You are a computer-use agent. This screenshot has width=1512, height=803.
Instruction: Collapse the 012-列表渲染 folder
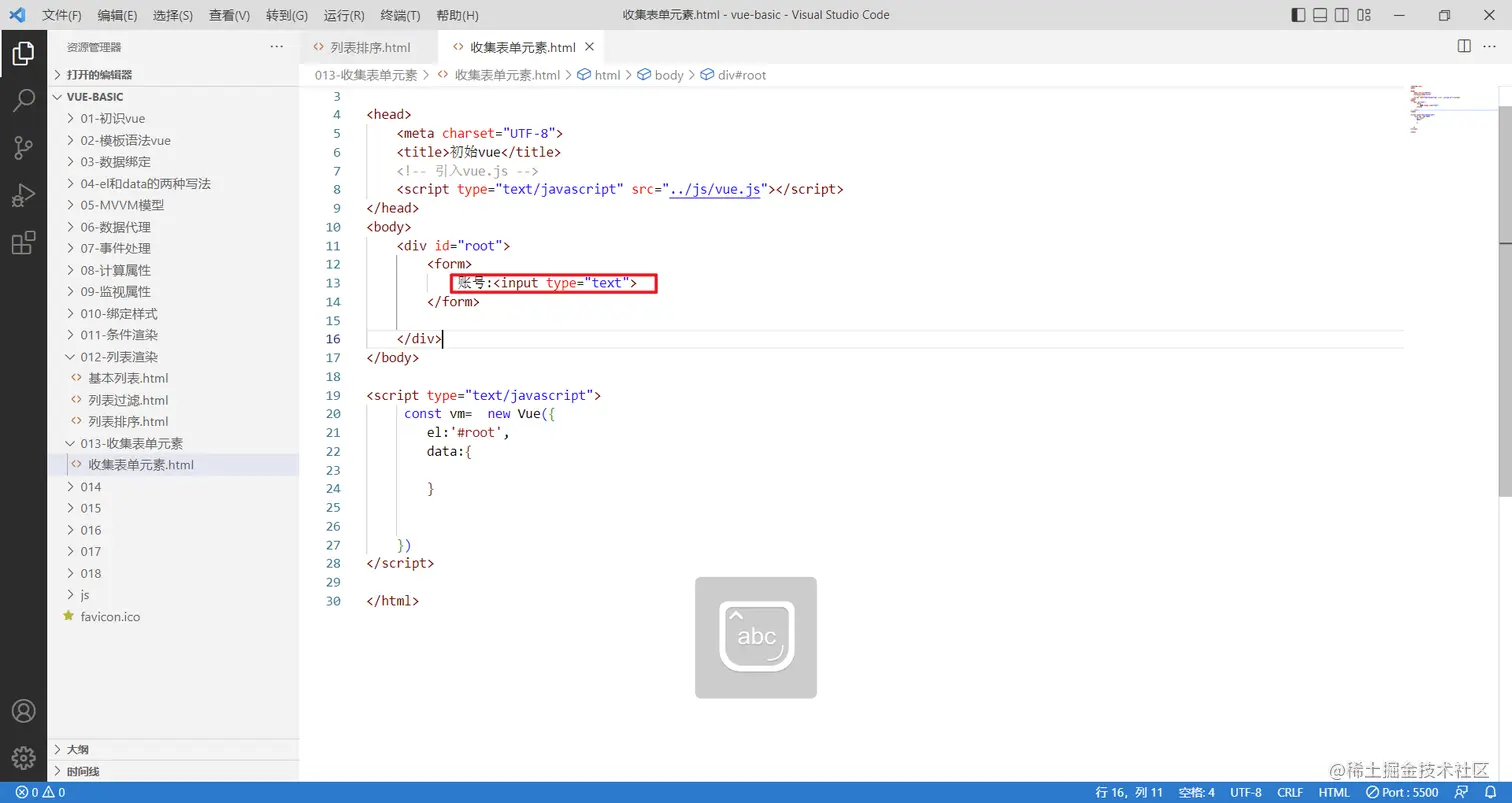174,357
